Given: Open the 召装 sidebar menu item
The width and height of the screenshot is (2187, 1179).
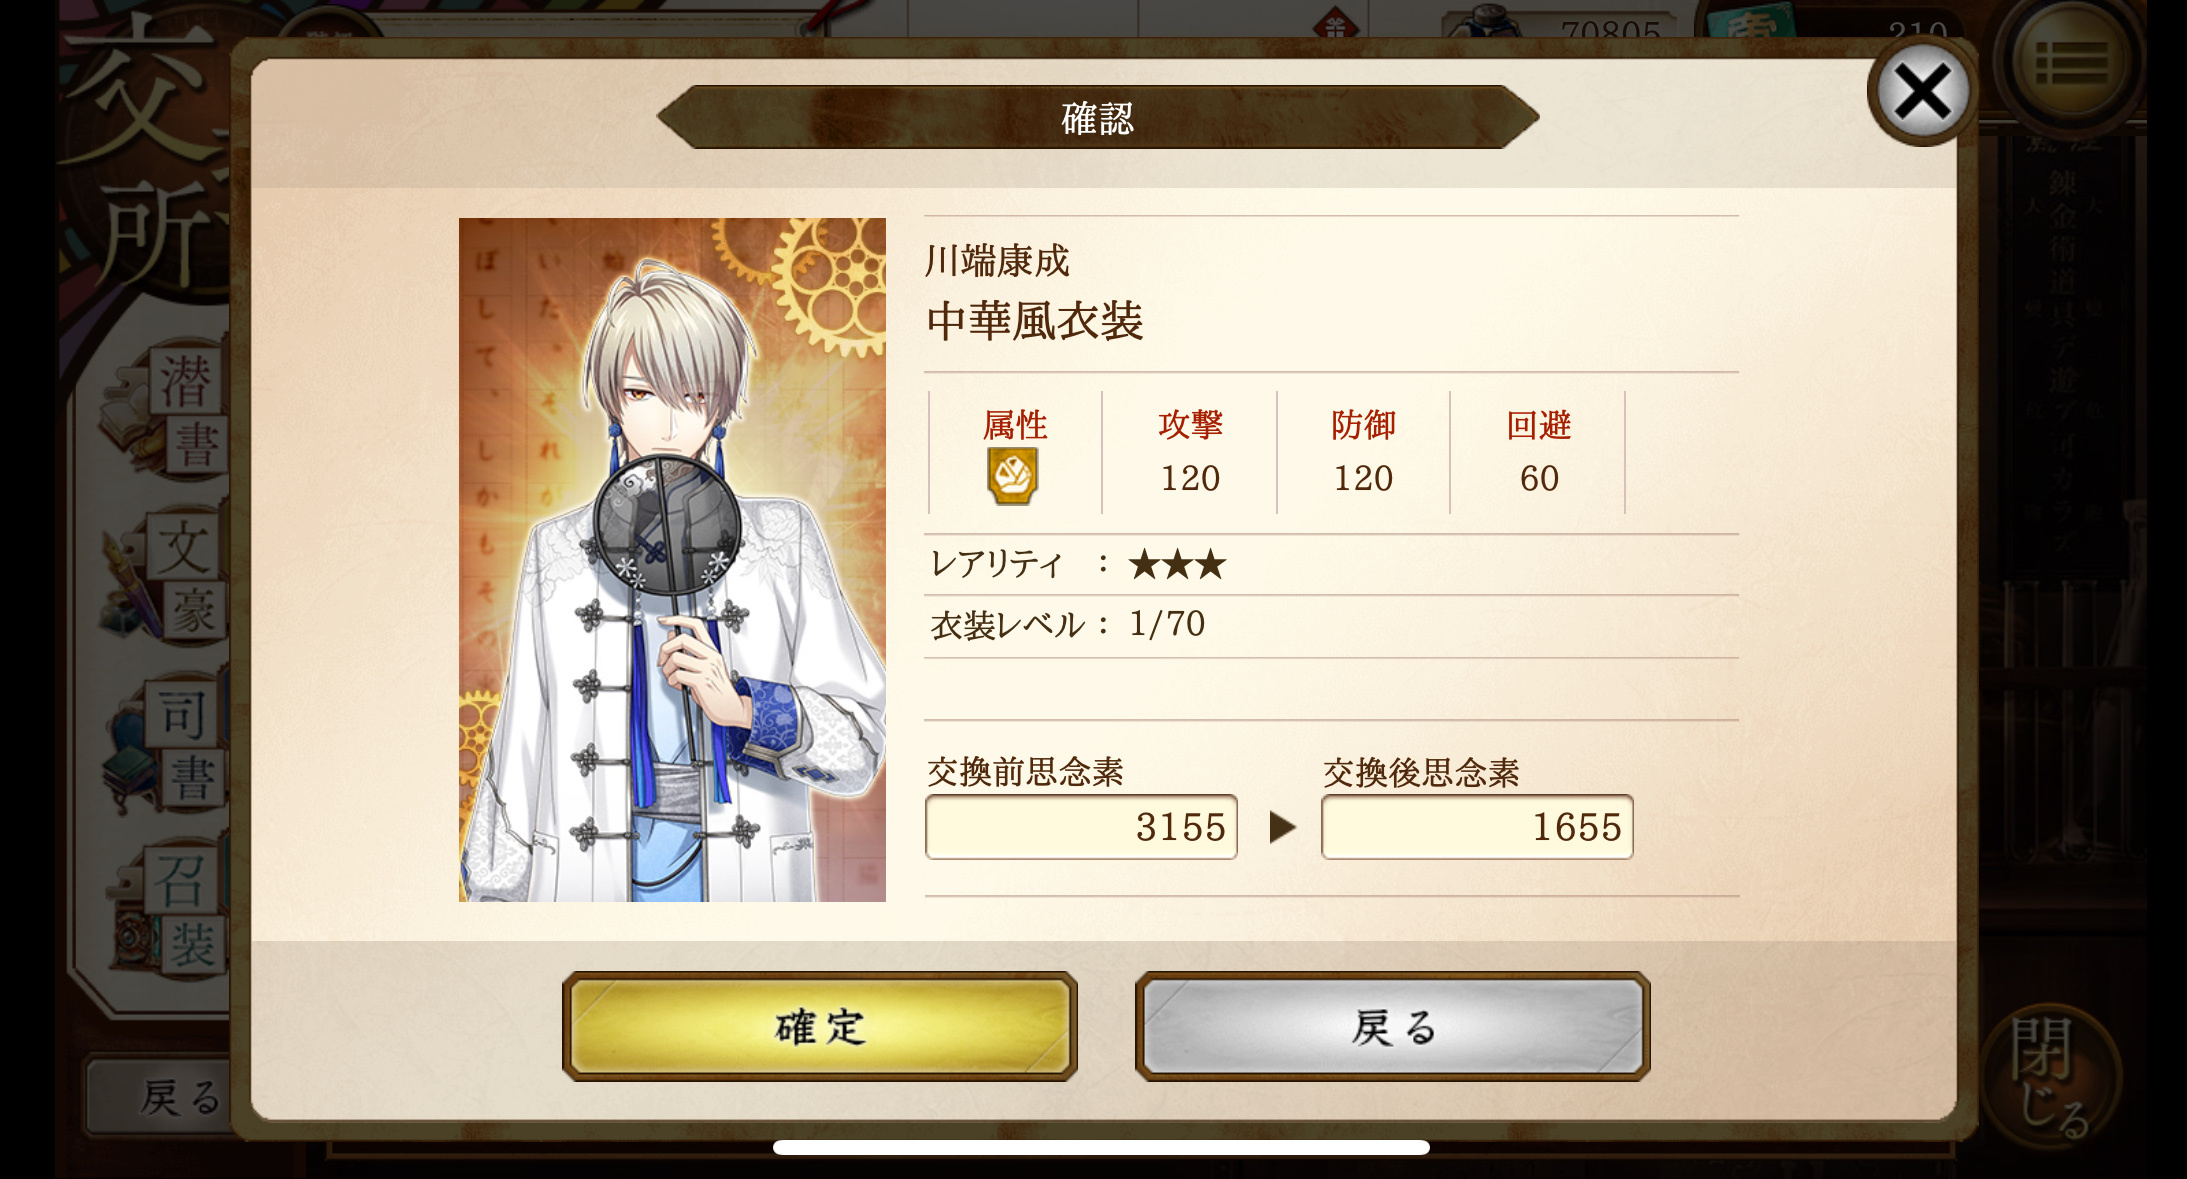Looking at the screenshot, I should [170, 910].
